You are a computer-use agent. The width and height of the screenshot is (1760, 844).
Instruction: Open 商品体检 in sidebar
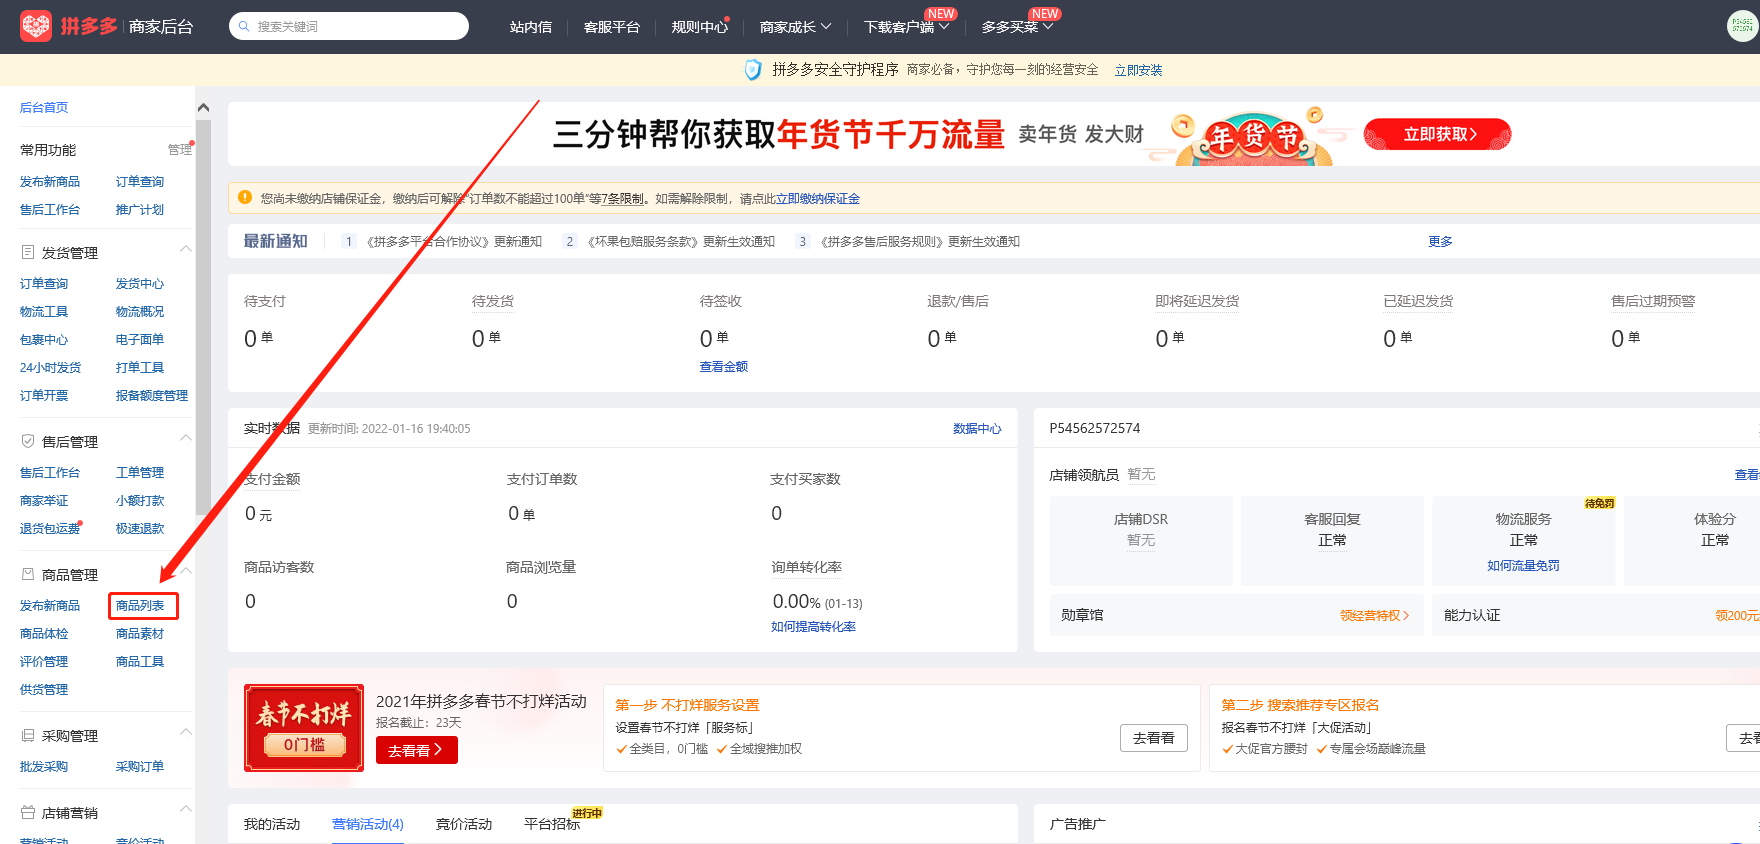point(44,634)
